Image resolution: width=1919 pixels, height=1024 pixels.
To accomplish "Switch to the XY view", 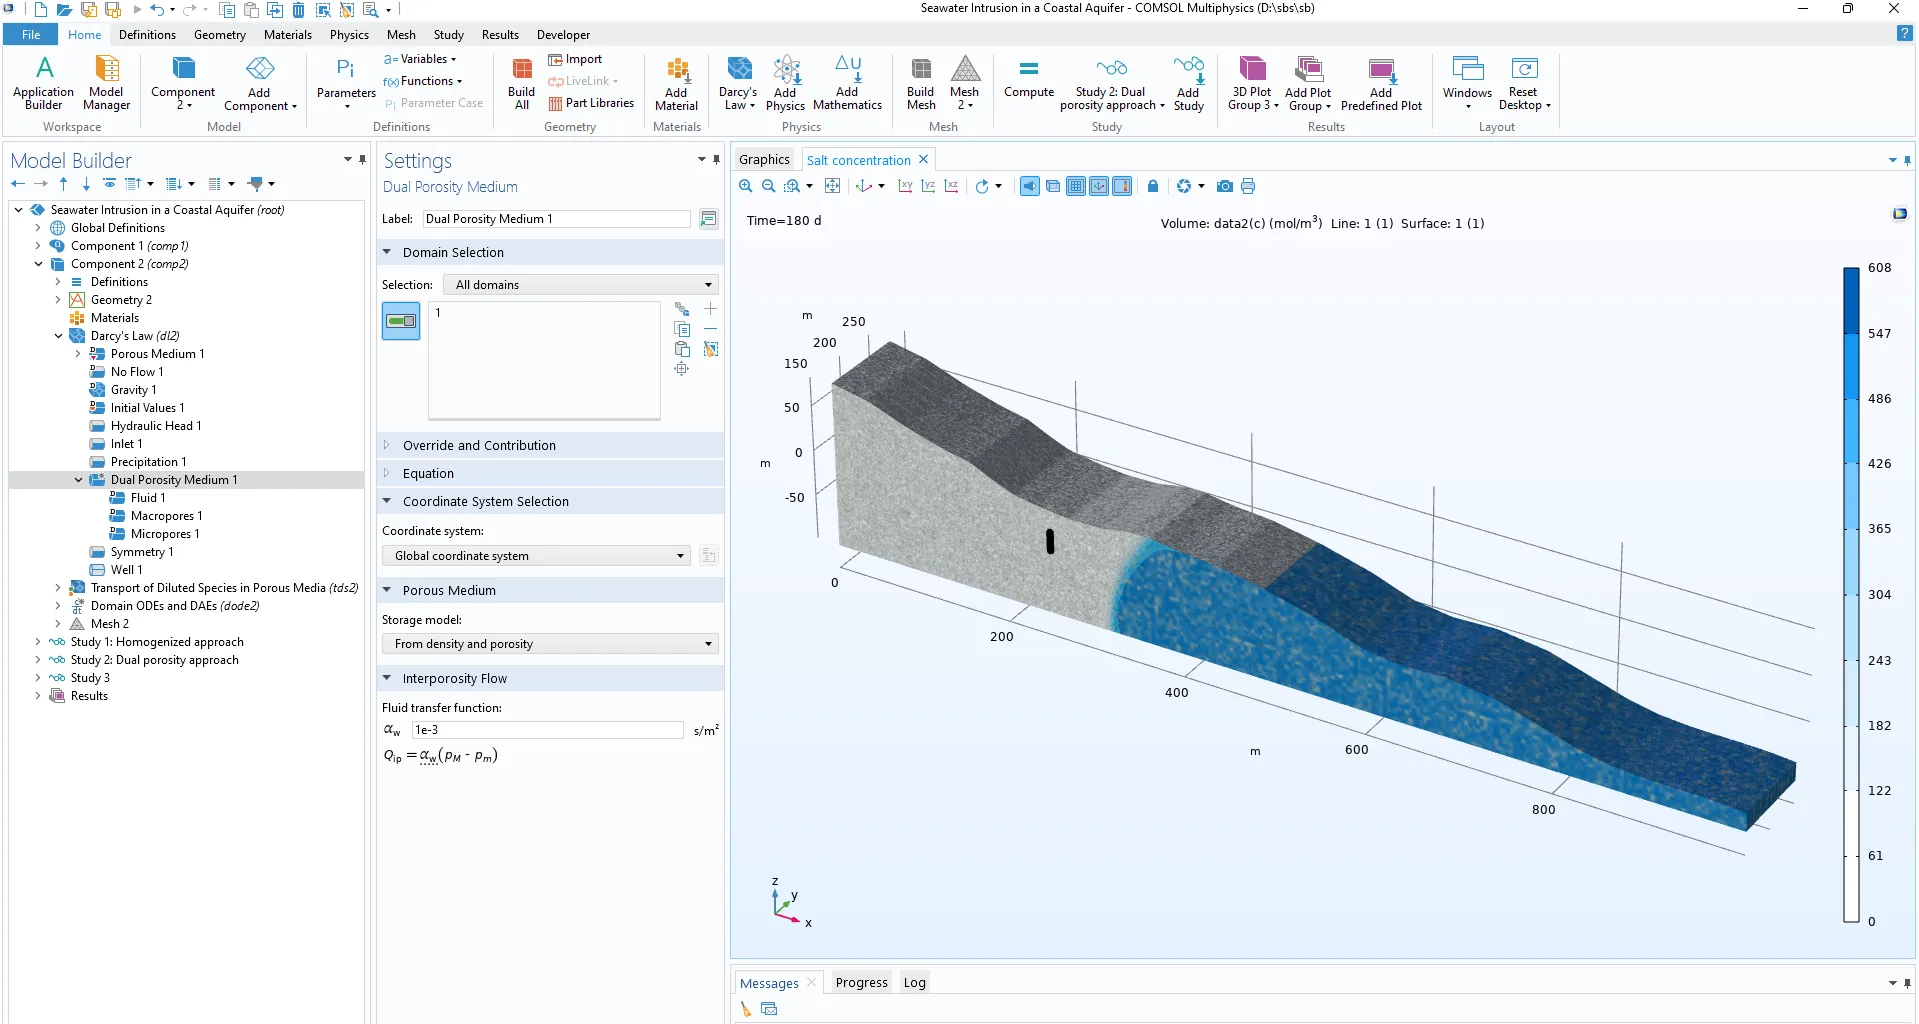I will click(x=904, y=186).
